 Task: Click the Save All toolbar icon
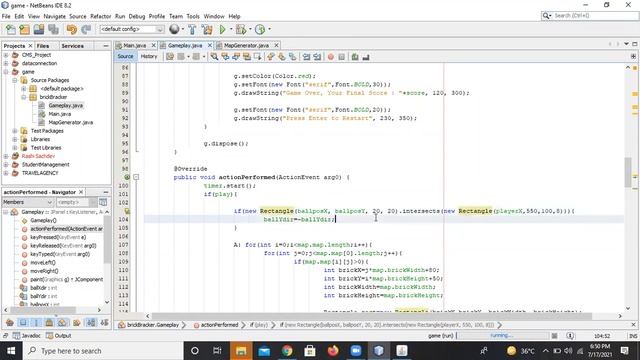point(53,29)
